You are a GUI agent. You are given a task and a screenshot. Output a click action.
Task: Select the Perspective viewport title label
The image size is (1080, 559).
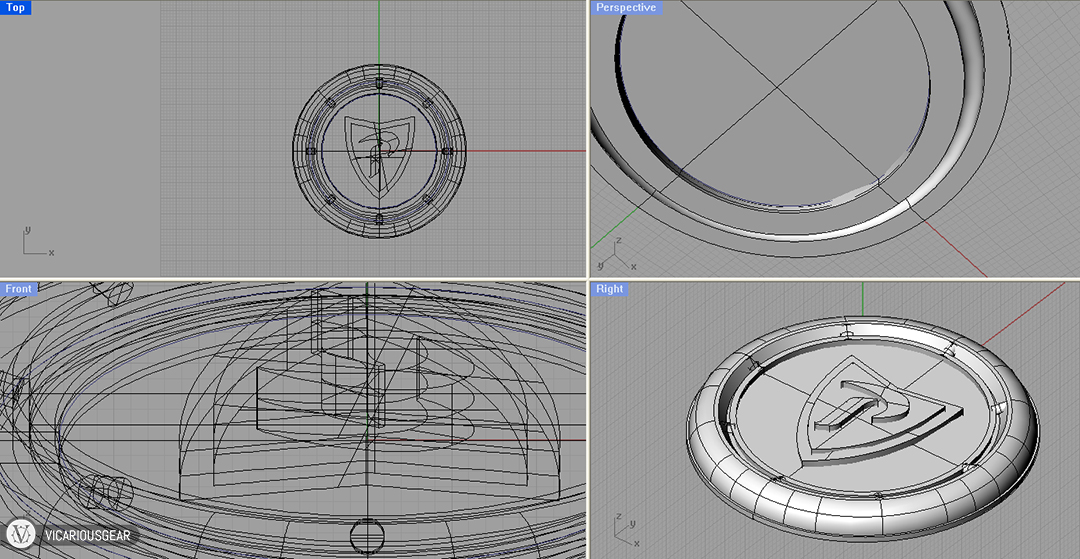(625, 8)
